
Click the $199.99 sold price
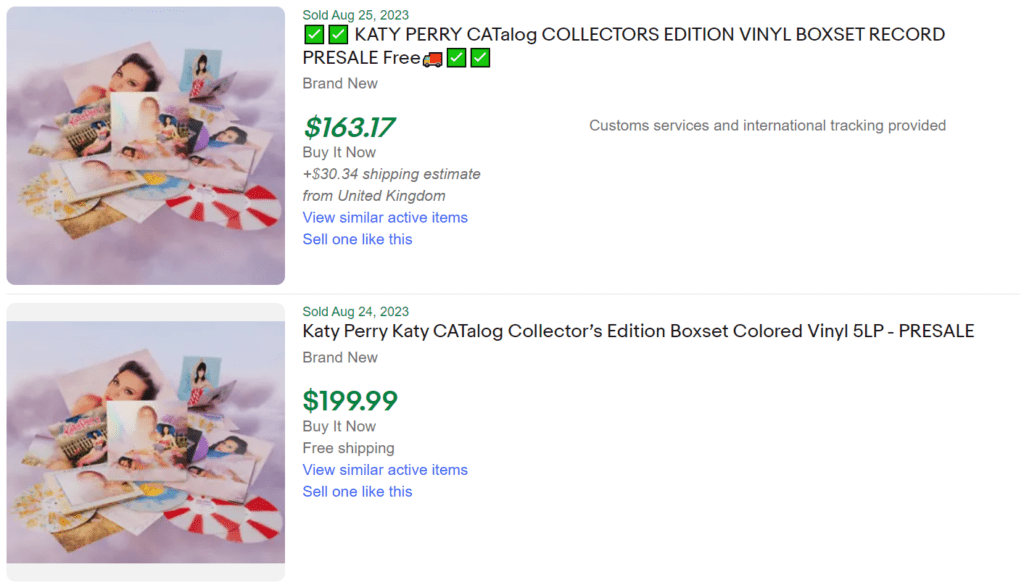tap(350, 400)
